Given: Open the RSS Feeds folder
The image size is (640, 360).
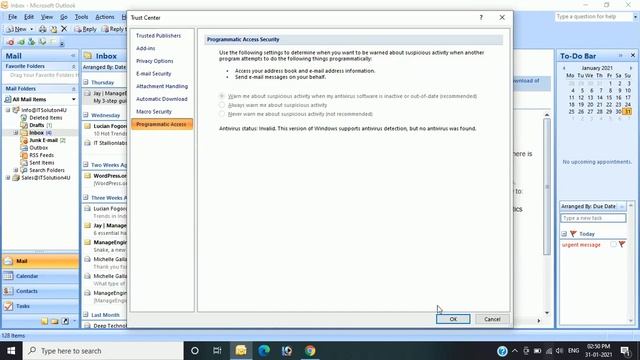Looking at the screenshot, I should (x=41, y=155).
